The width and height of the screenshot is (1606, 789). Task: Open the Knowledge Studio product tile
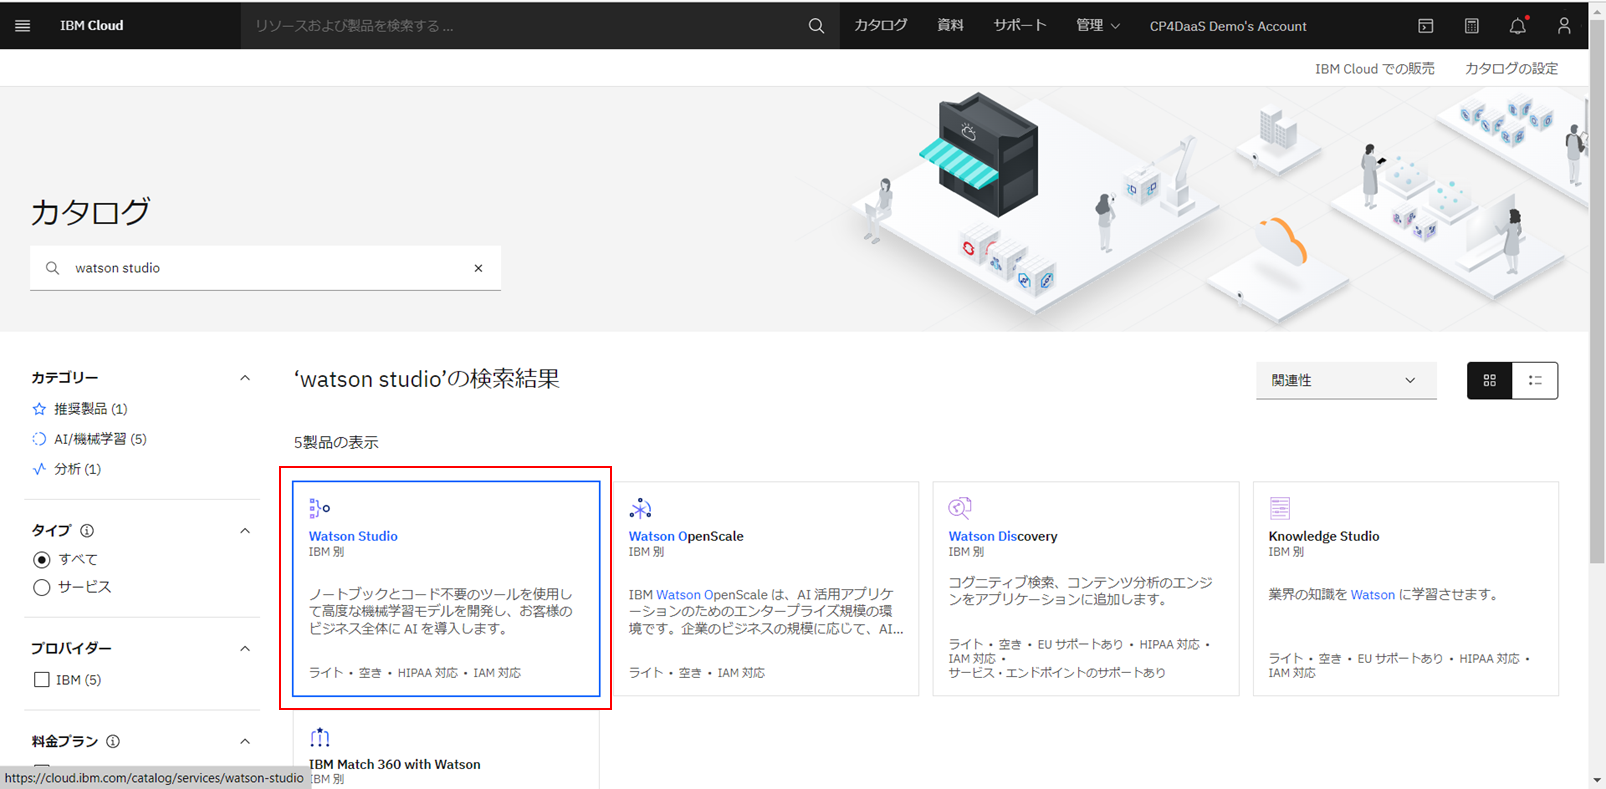1406,589
